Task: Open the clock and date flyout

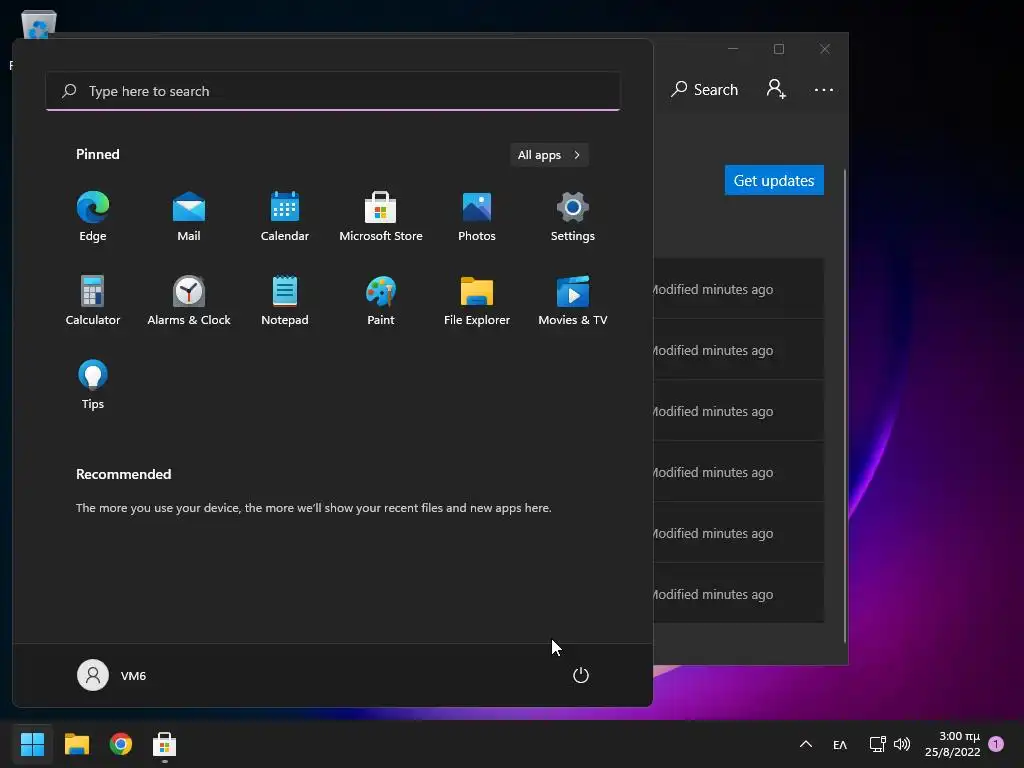Action: (952, 744)
